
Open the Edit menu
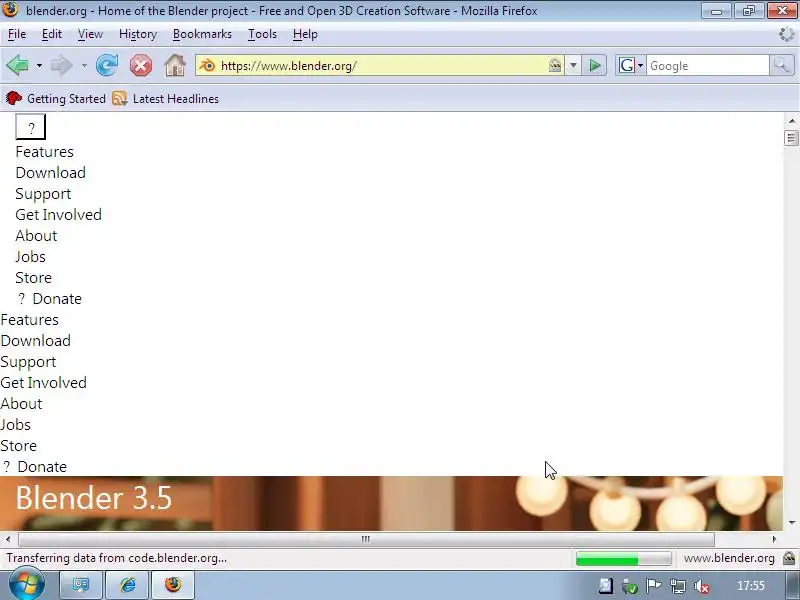point(52,34)
